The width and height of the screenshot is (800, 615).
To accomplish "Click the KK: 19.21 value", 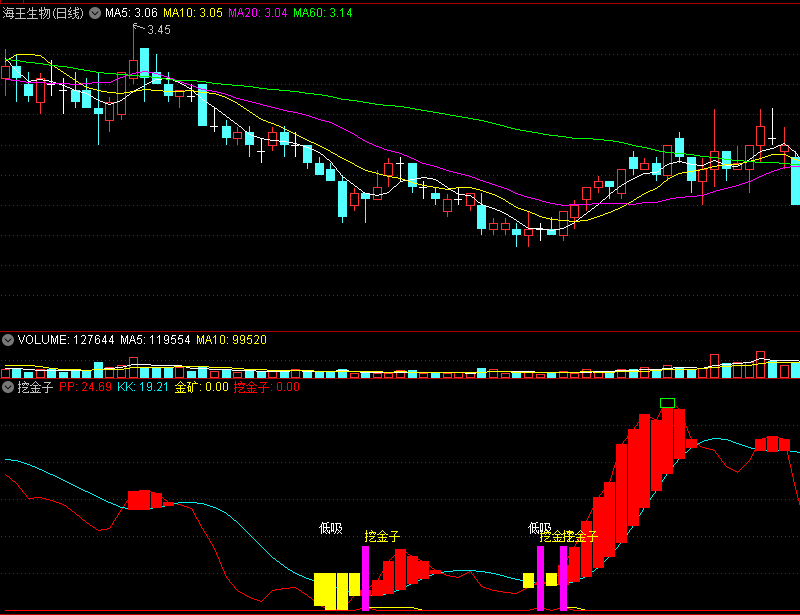I will coord(143,387).
